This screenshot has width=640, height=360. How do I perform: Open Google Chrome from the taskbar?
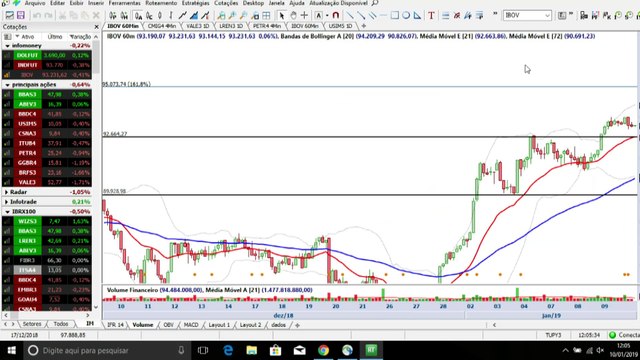(x=323, y=350)
